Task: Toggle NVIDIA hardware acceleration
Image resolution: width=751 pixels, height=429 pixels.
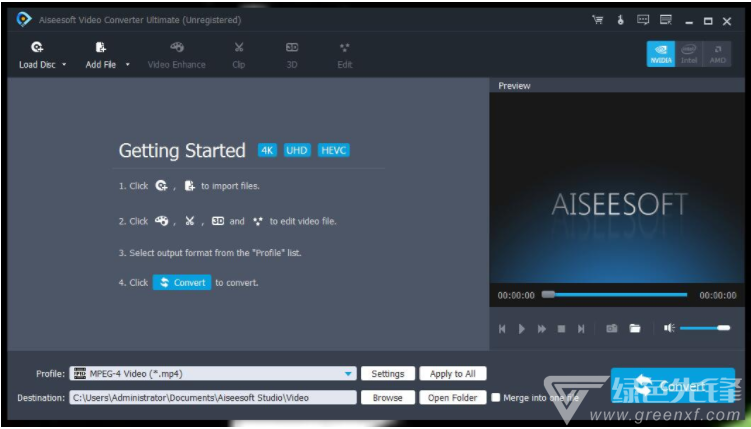Action: click(660, 54)
